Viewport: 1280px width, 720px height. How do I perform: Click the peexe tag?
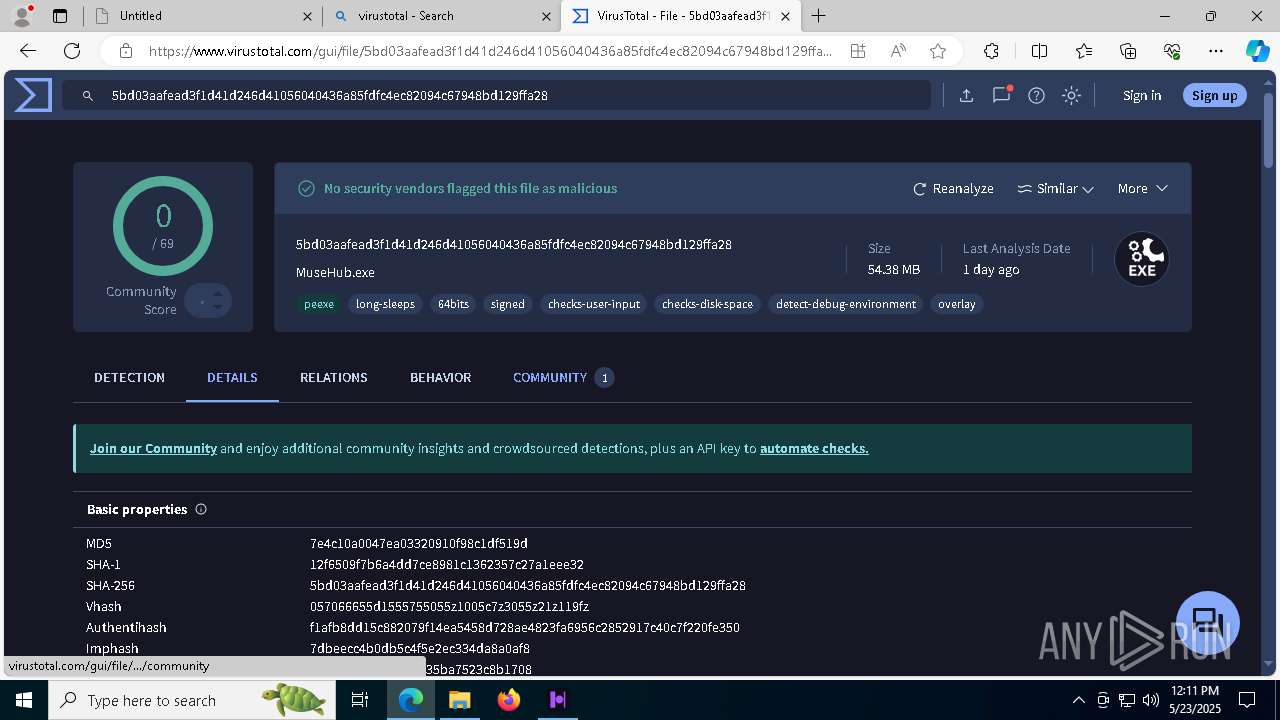[x=319, y=304]
